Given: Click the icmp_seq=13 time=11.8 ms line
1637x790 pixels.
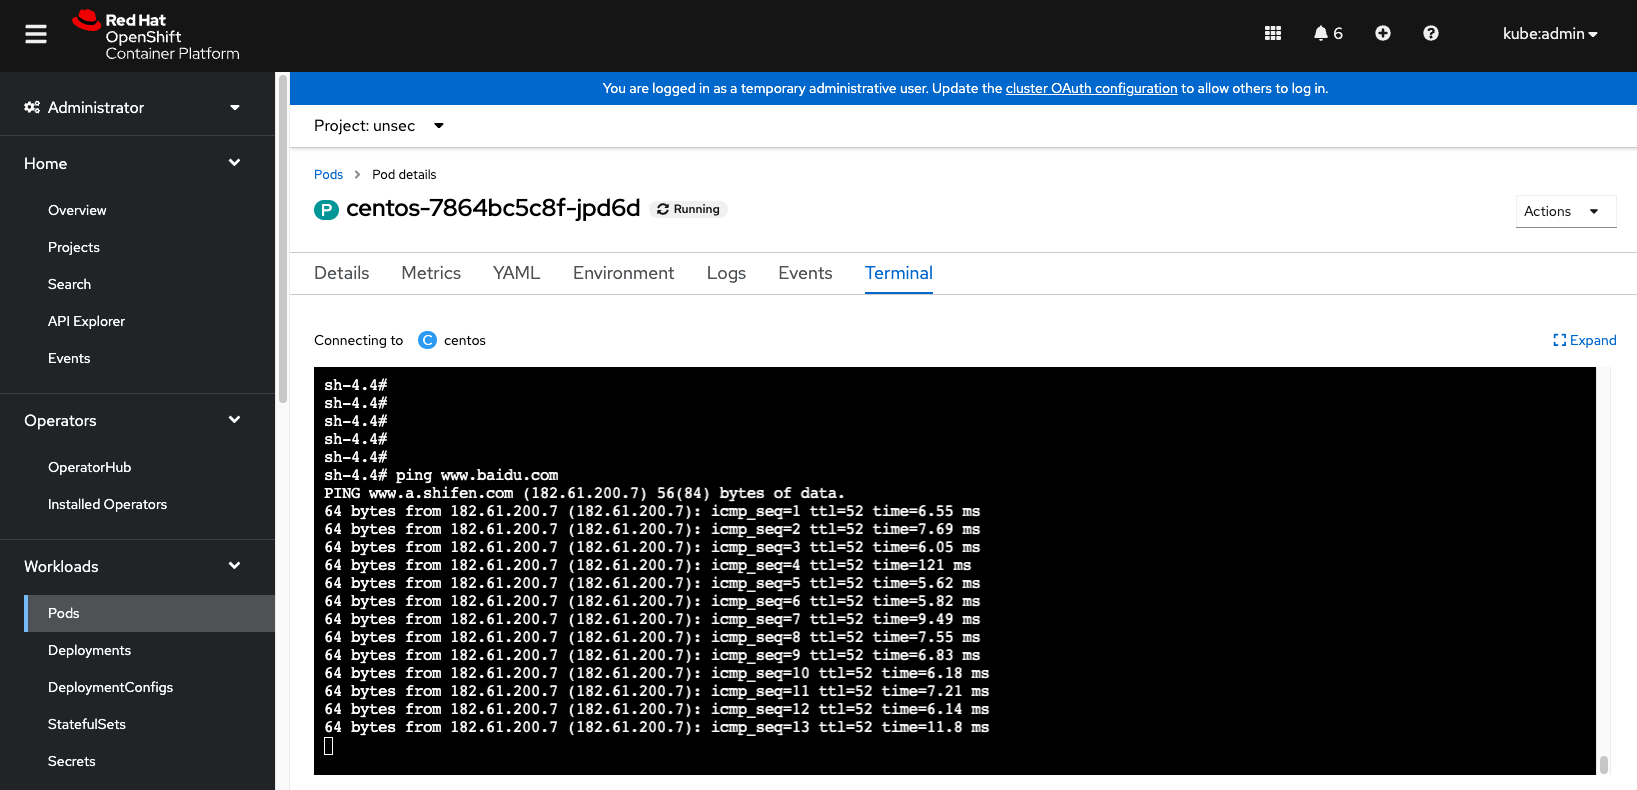Looking at the screenshot, I should 656,727.
